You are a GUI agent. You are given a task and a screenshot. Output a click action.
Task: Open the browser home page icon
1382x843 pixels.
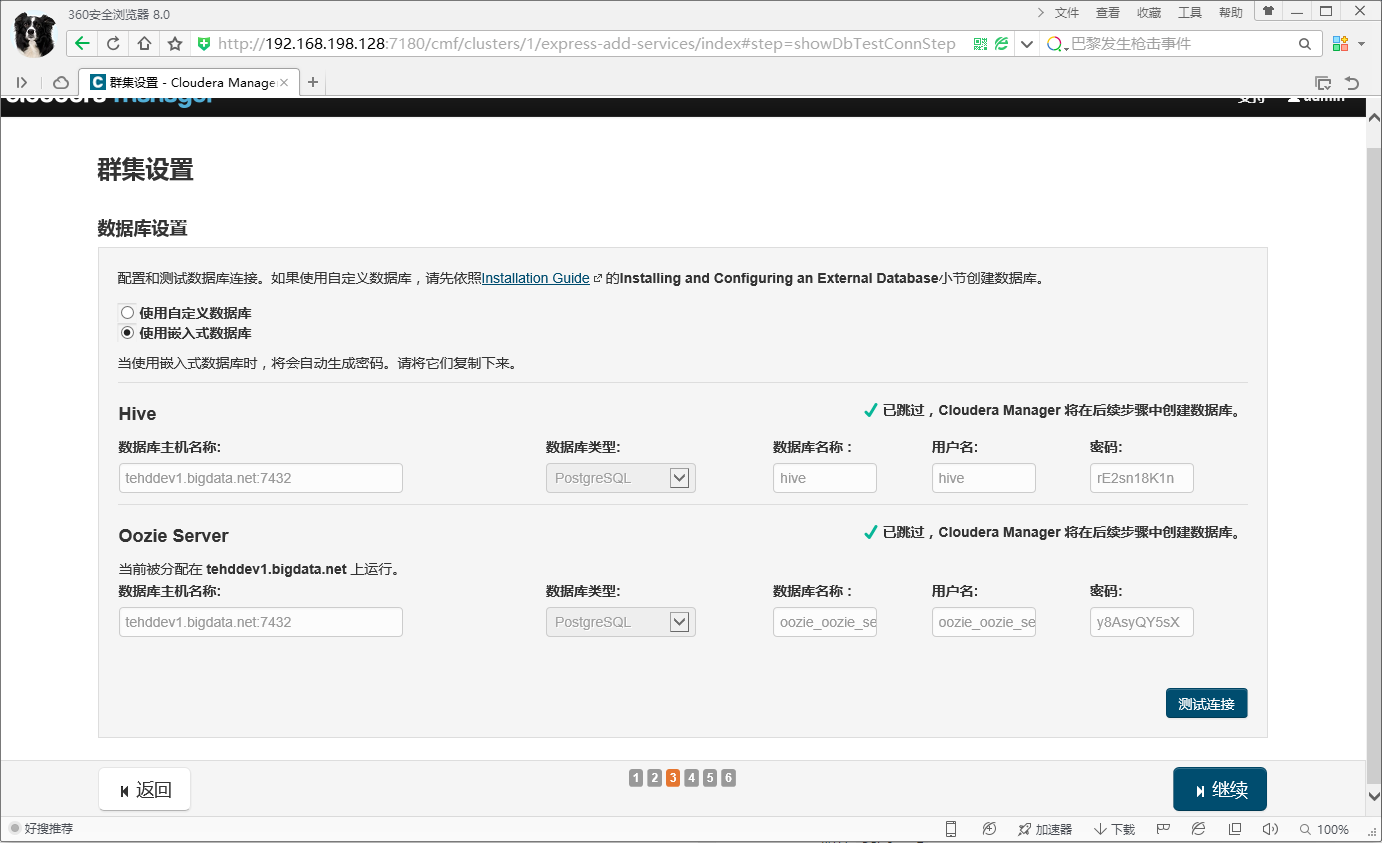pos(144,44)
